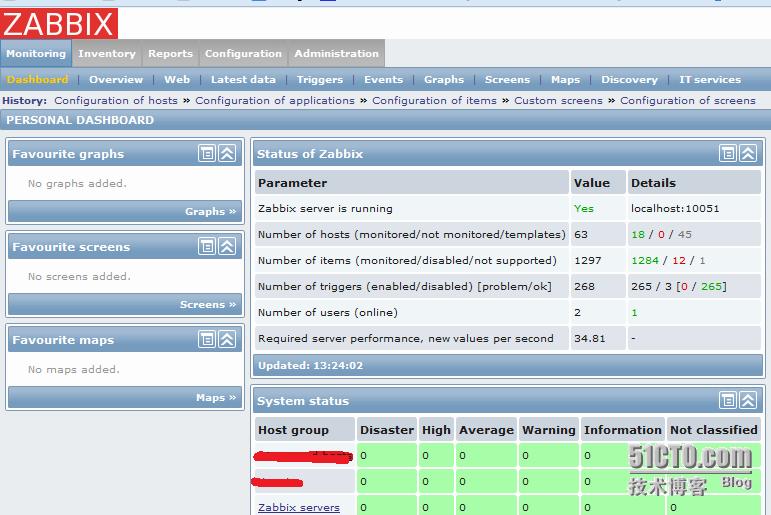Click the localhost:10051 details cell
This screenshot has width=771, height=515.
click(694, 208)
